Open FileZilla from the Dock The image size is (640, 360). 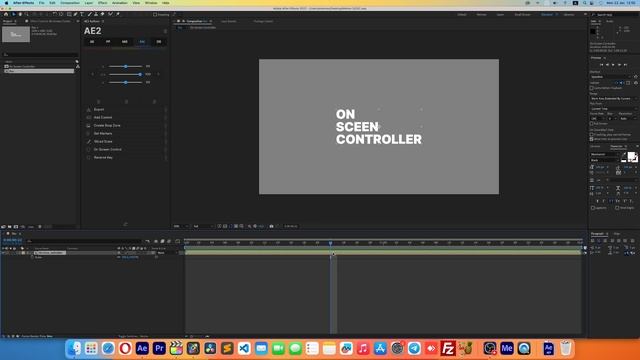(x=448, y=348)
